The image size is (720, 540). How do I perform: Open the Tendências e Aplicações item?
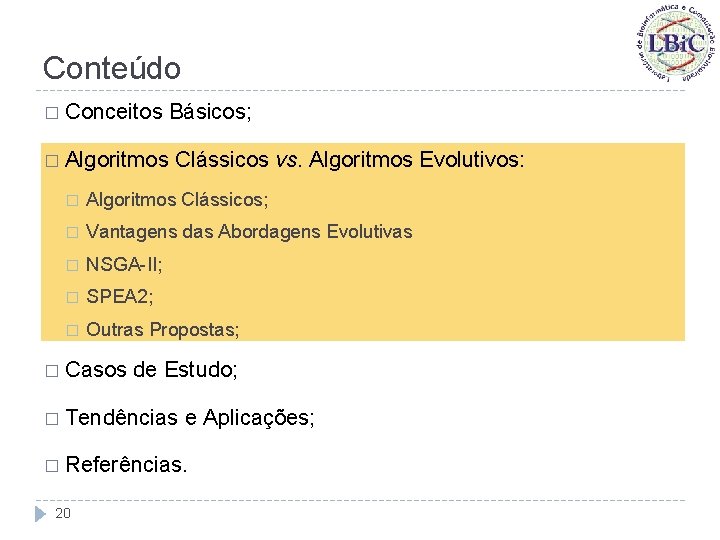point(190,417)
